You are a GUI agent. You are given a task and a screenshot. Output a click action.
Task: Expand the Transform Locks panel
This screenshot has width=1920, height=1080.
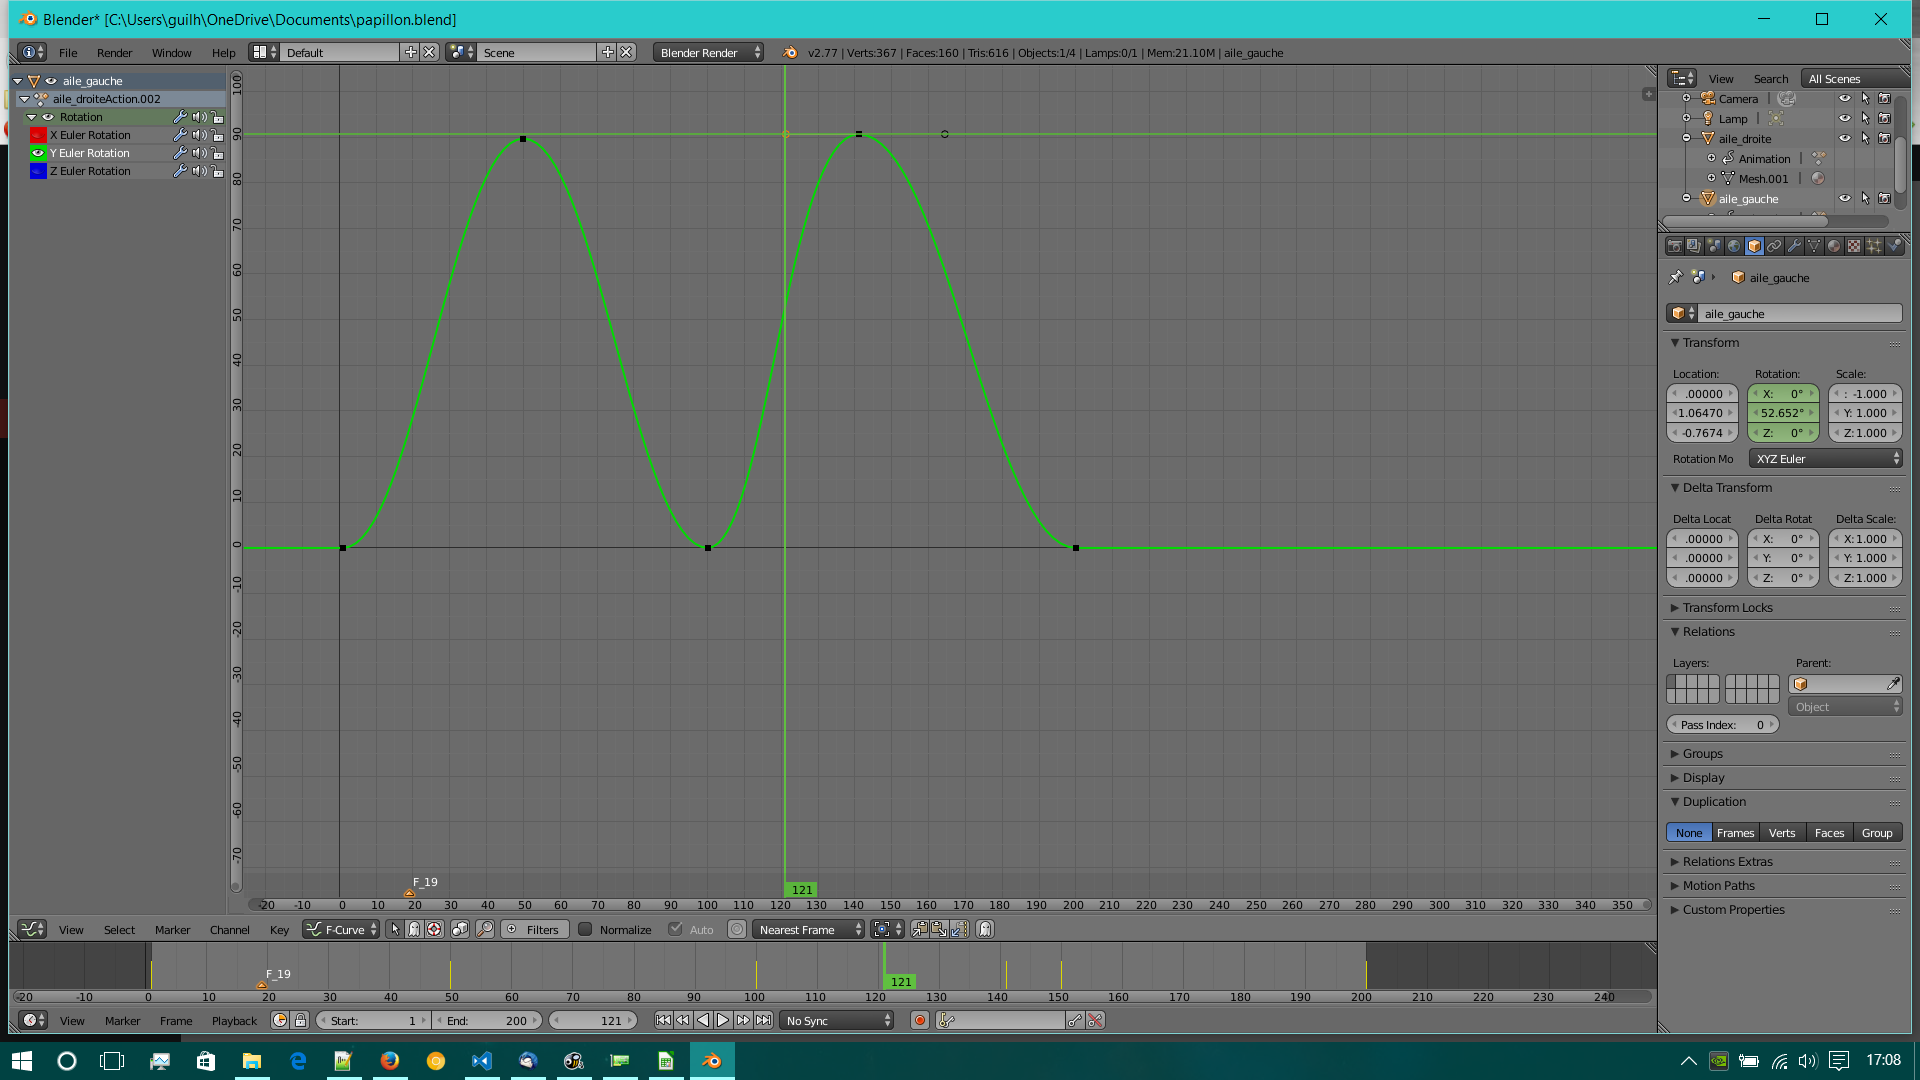click(1727, 608)
